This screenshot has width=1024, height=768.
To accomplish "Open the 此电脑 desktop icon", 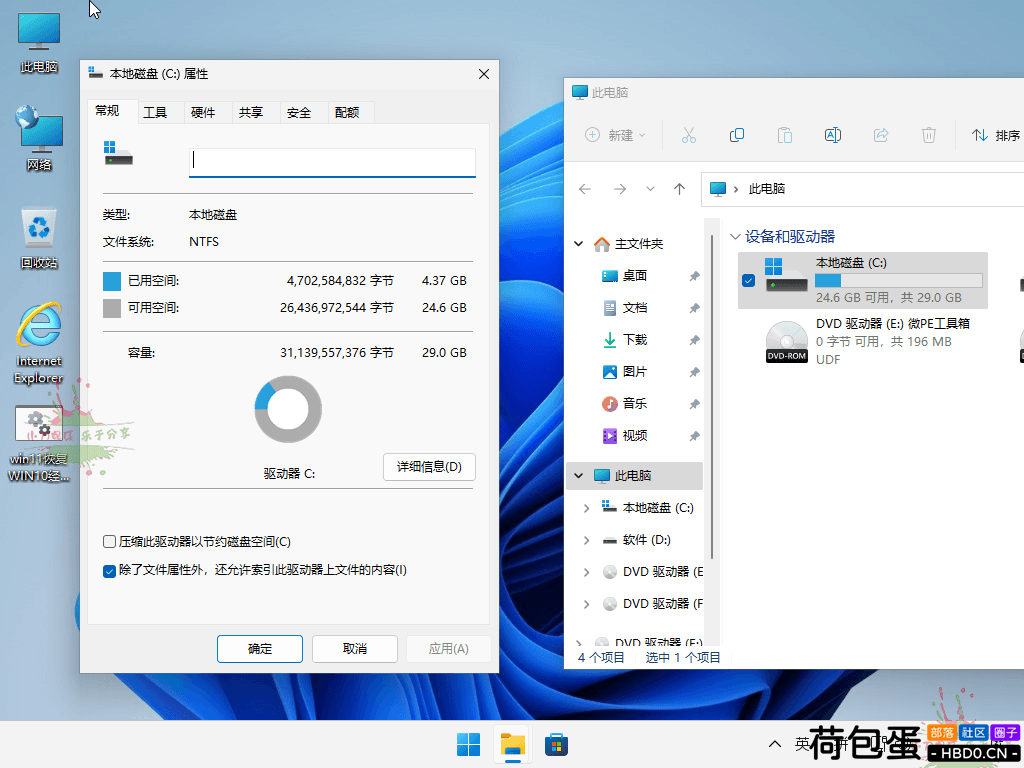I will [39, 42].
